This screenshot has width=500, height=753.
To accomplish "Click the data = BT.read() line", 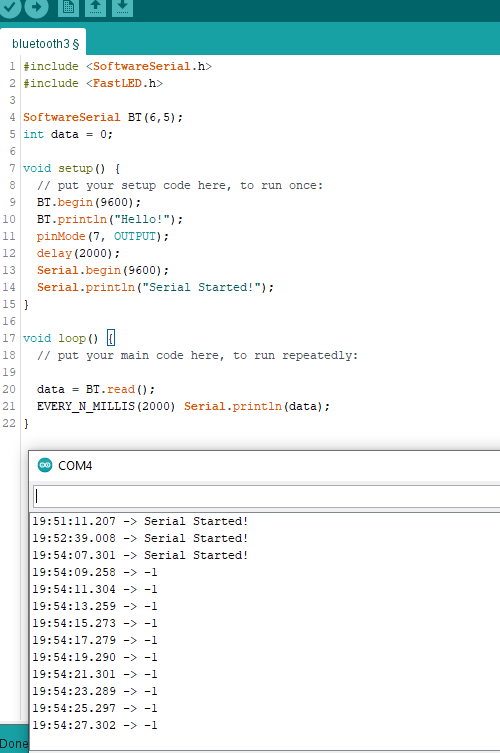I will point(96,389).
